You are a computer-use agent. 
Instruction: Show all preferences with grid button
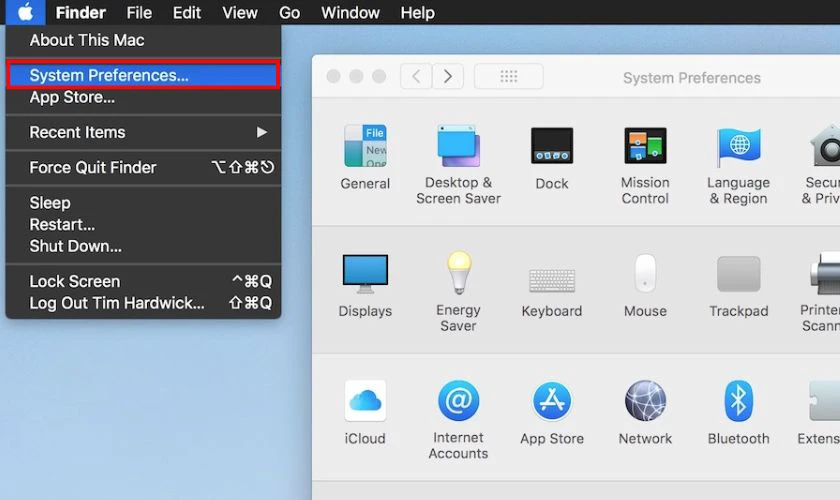coord(509,77)
